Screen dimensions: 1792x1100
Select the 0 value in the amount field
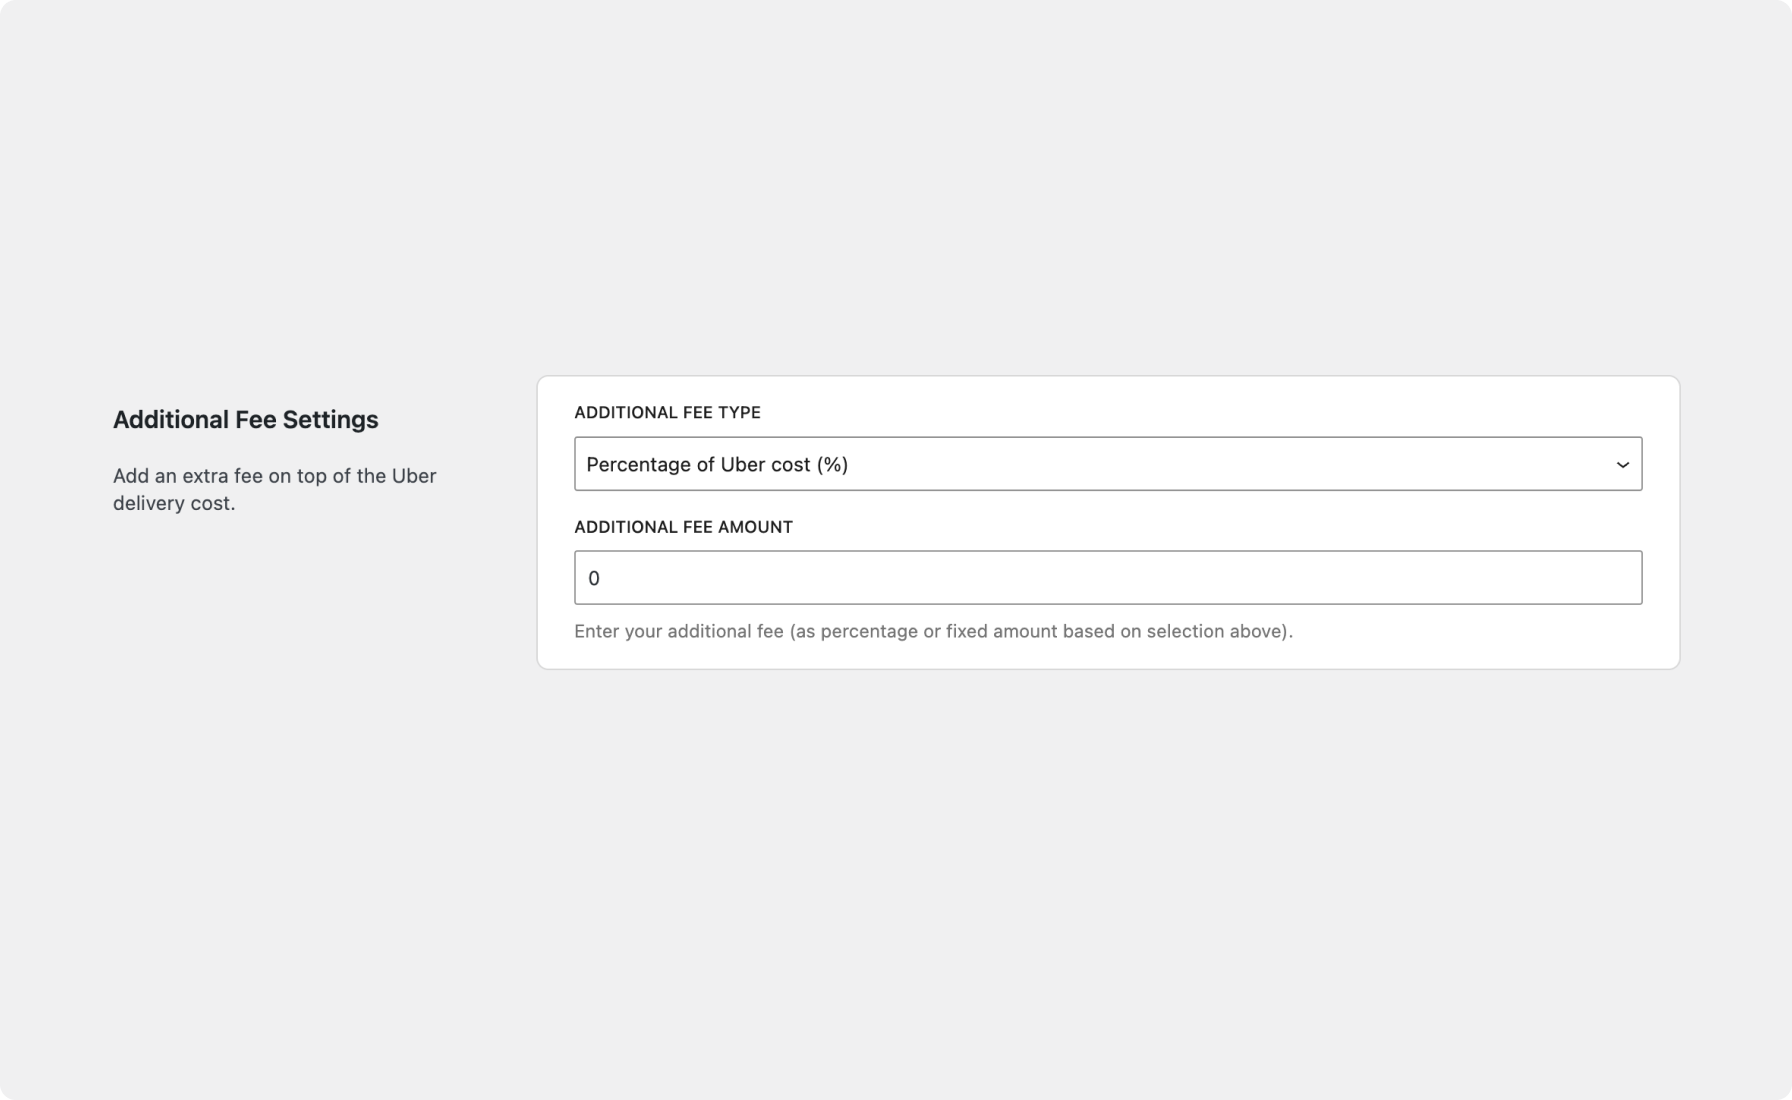pyautogui.click(x=594, y=577)
